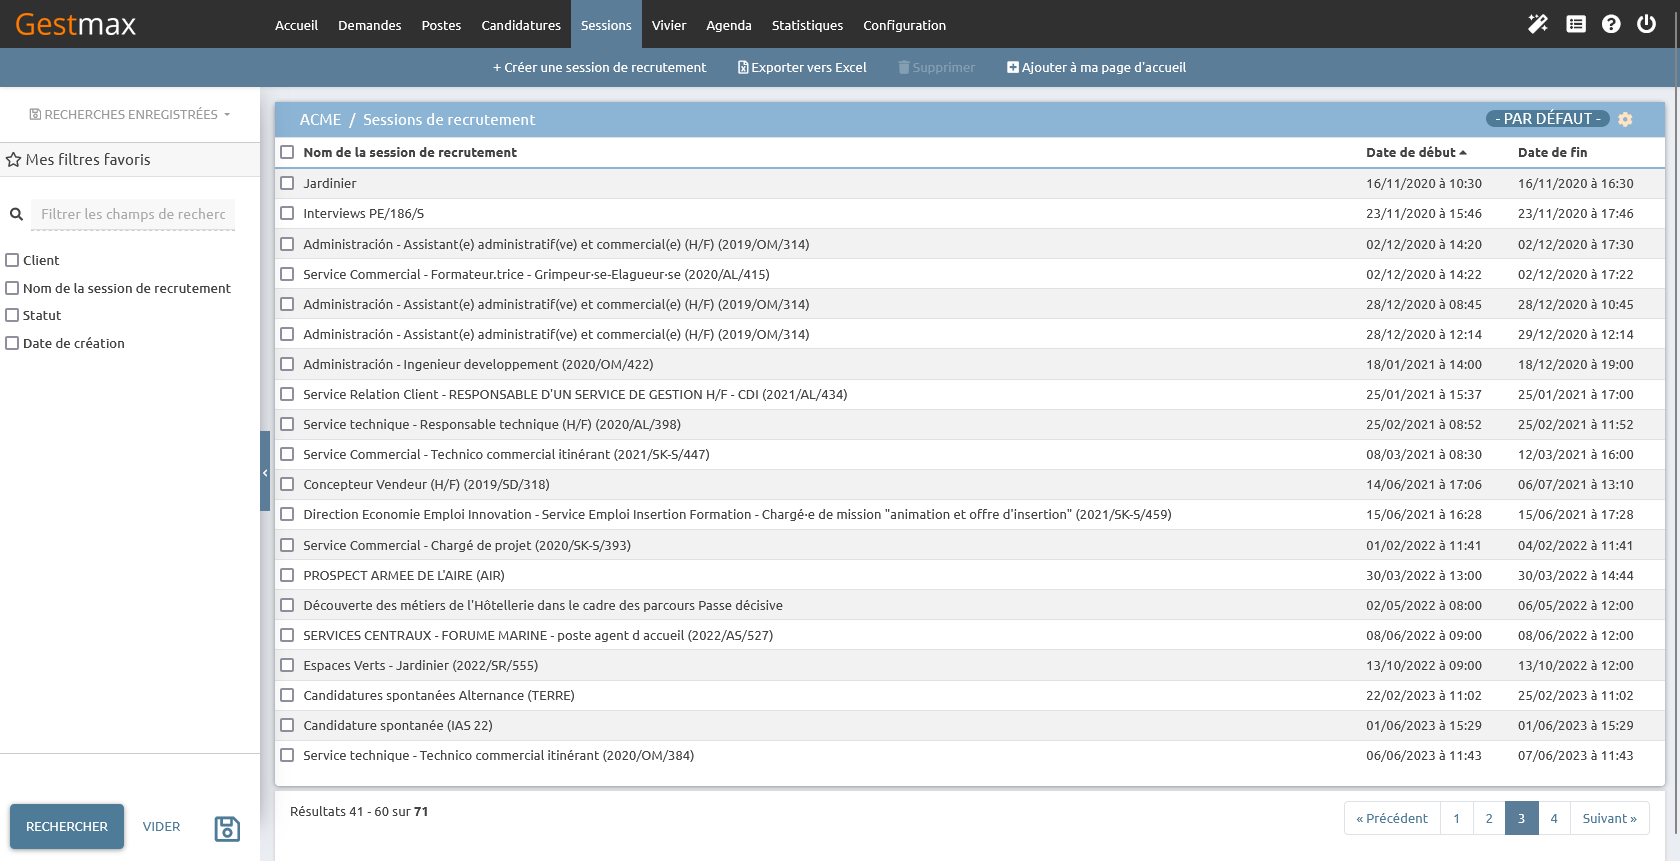Screen dimensions: 1680x861
Task: Click the Gestmax logo
Action: [x=76, y=24]
